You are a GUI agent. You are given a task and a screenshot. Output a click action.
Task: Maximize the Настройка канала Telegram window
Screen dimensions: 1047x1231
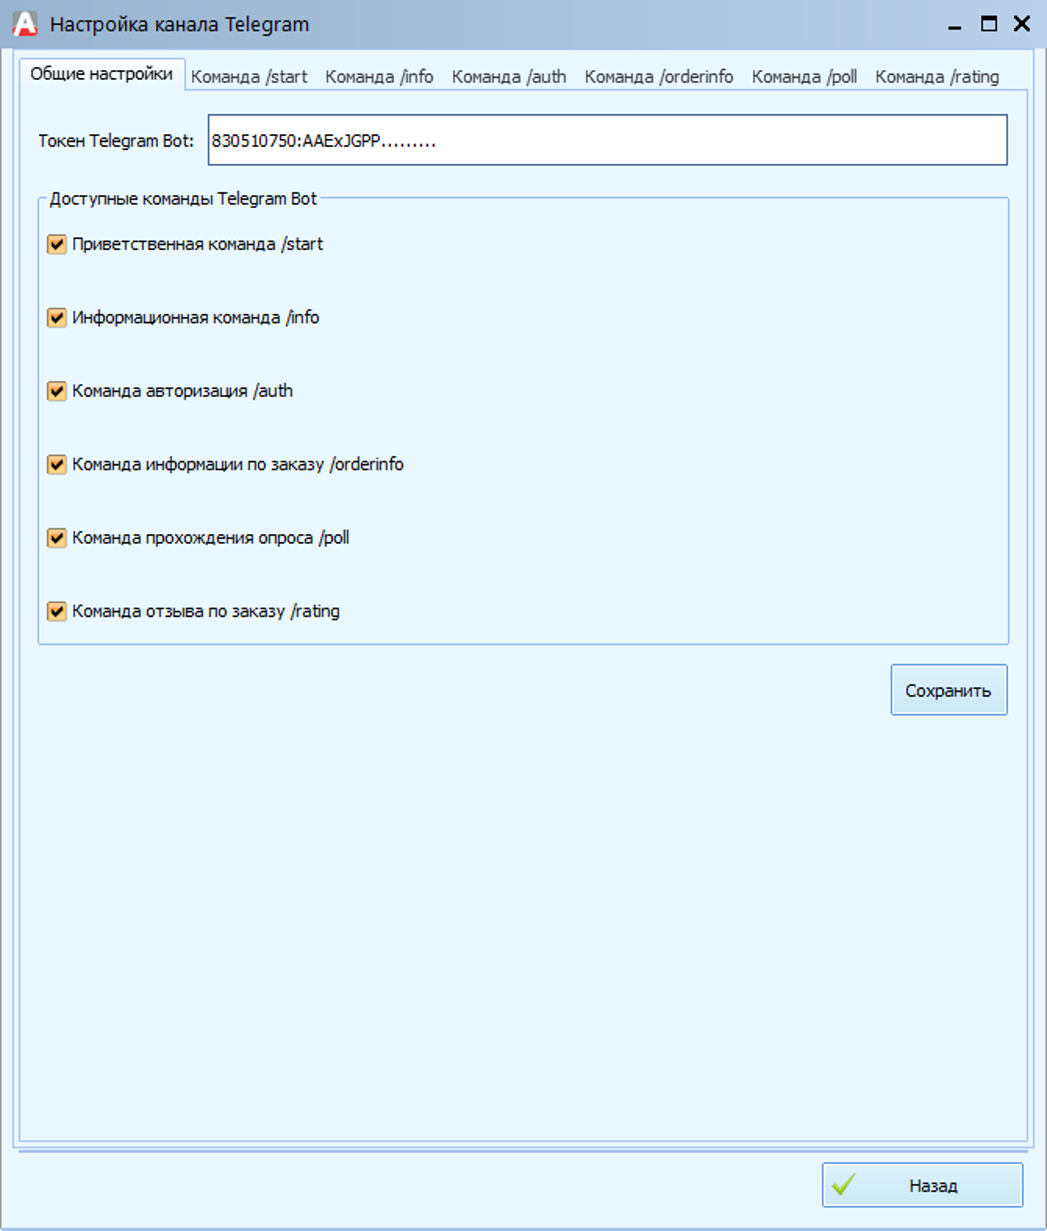click(x=989, y=24)
